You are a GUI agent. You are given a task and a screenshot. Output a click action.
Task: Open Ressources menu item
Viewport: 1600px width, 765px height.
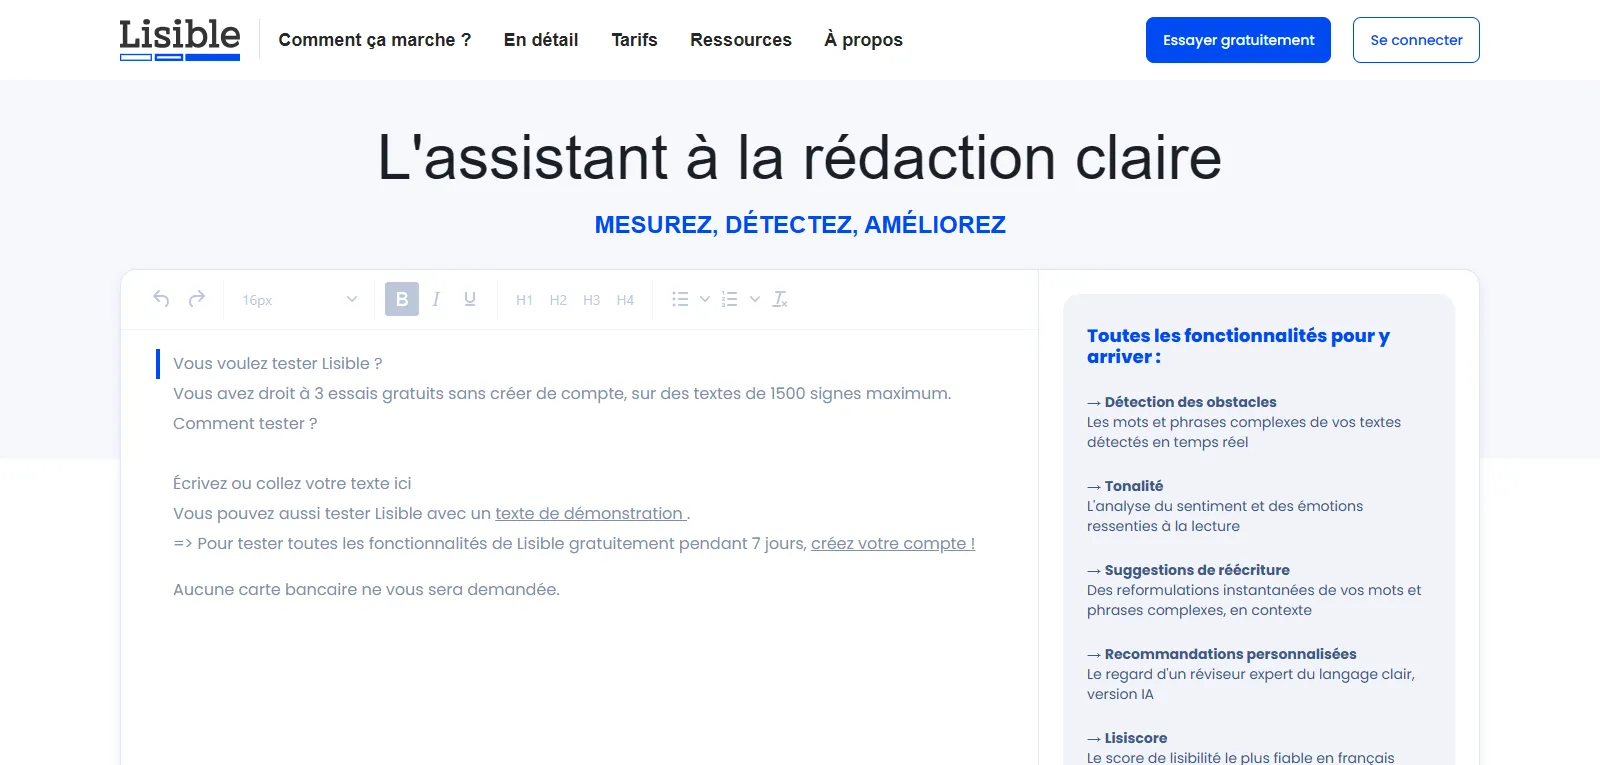point(741,40)
